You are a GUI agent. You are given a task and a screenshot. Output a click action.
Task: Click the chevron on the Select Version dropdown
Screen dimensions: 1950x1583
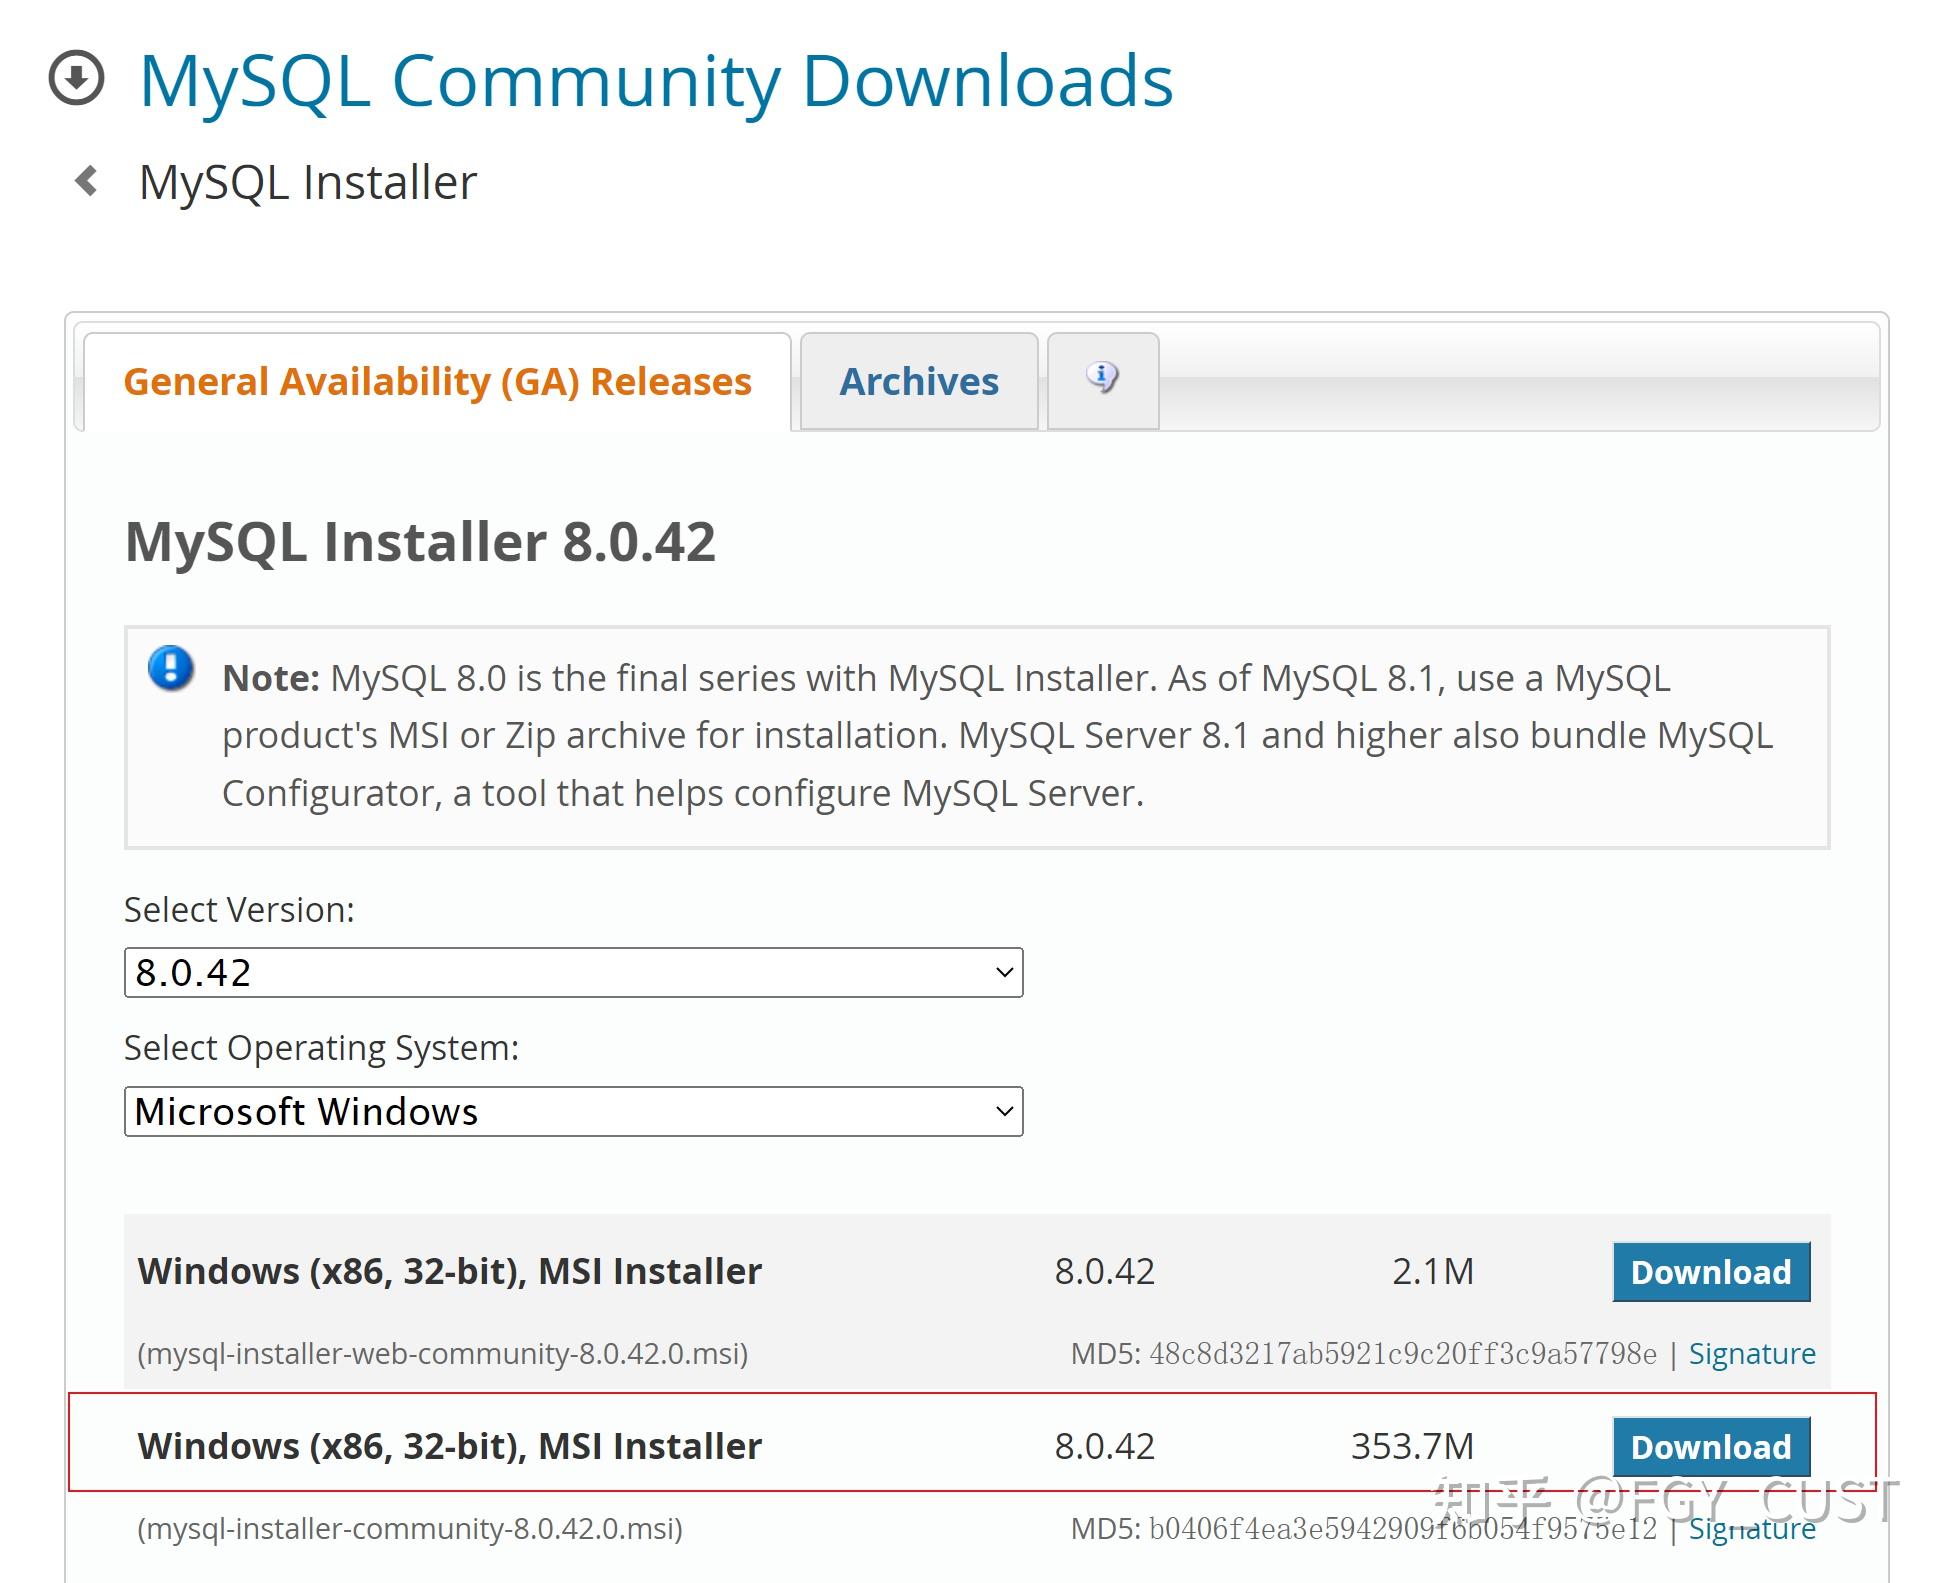1003,971
